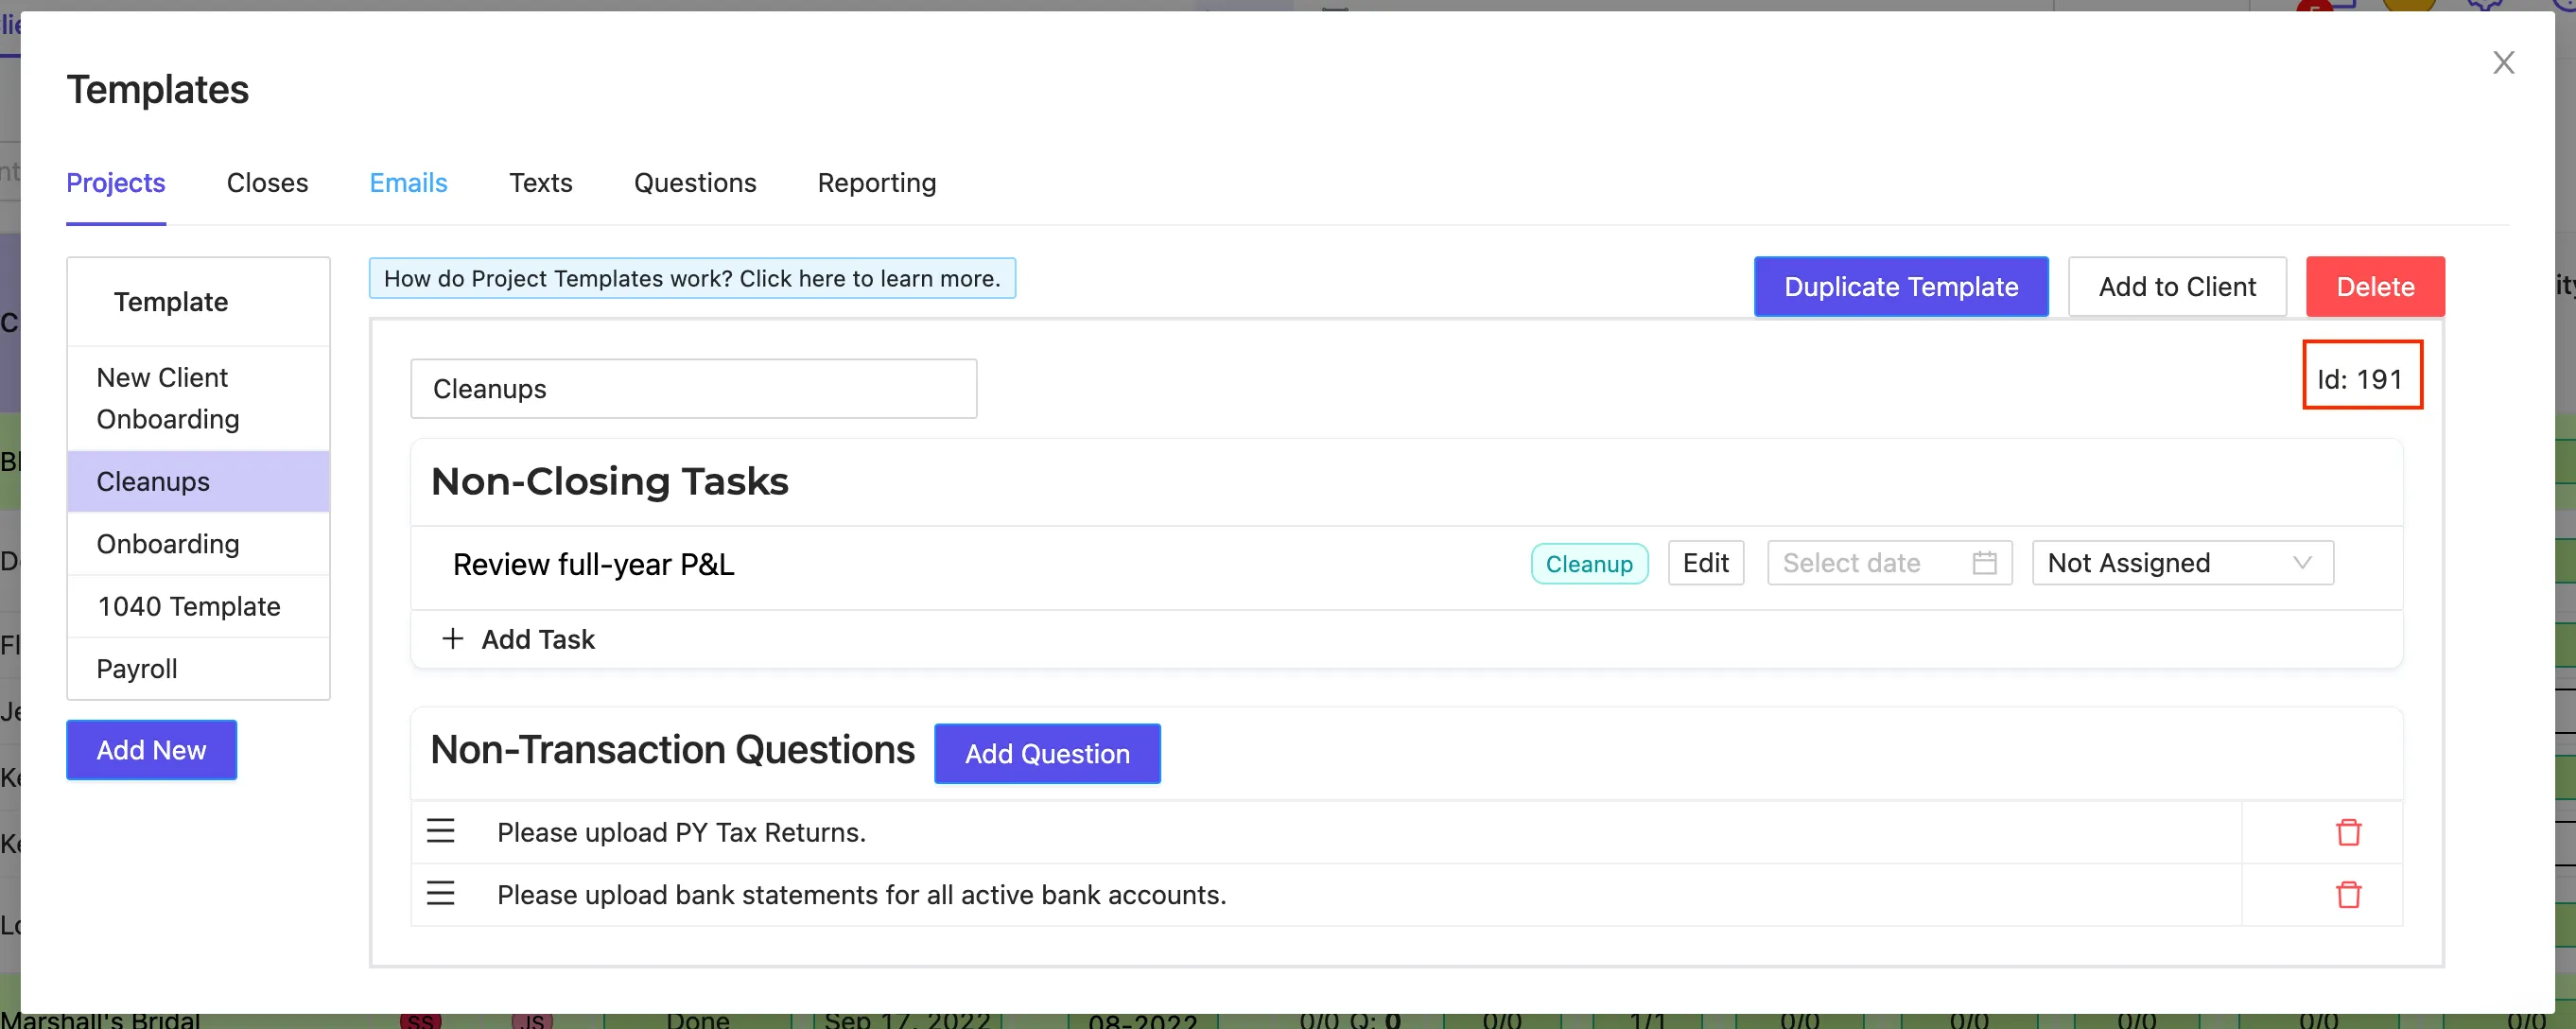
Task: Select the Payroll template
Action: click(198, 669)
